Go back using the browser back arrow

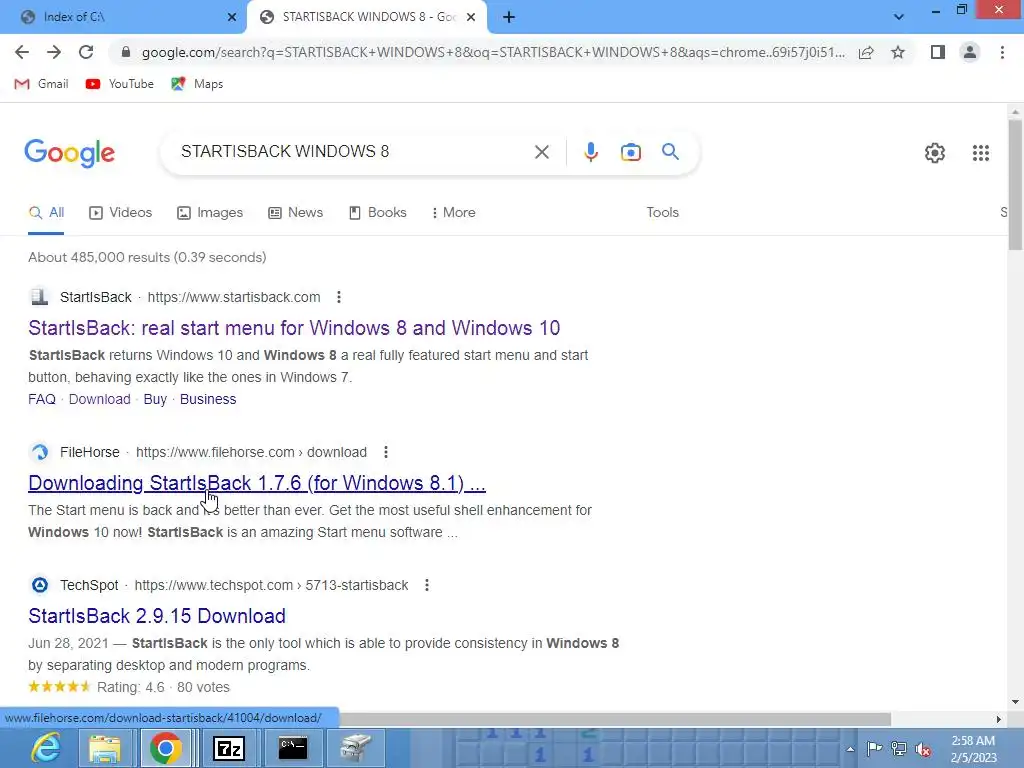(x=22, y=52)
